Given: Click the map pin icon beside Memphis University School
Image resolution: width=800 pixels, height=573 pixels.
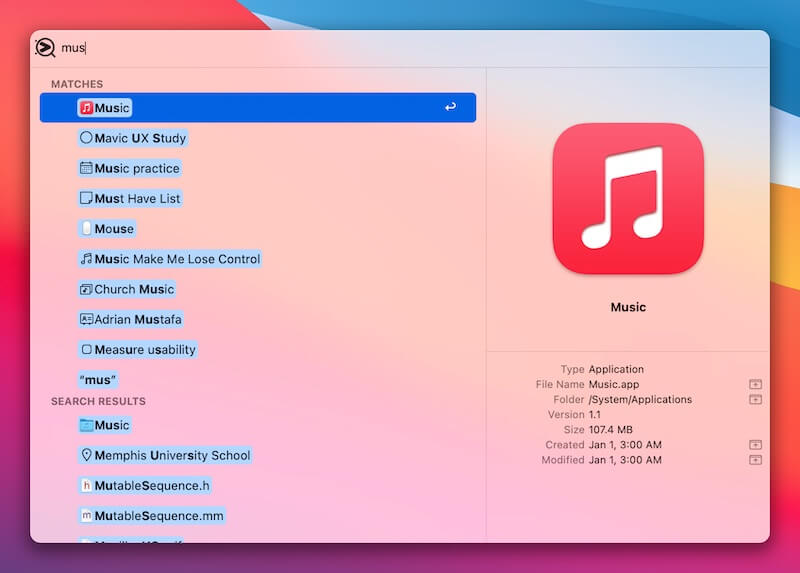Looking at the screenshot, I should click(86, 455).
